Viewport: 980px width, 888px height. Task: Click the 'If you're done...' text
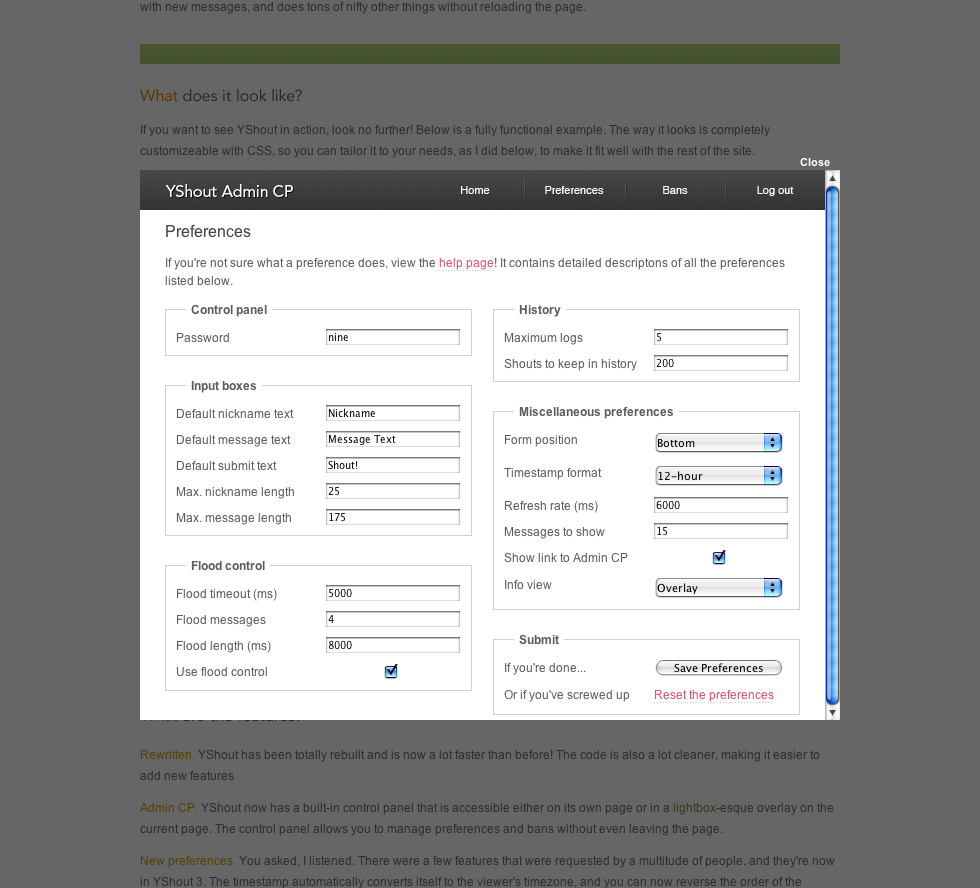(545, 668)
